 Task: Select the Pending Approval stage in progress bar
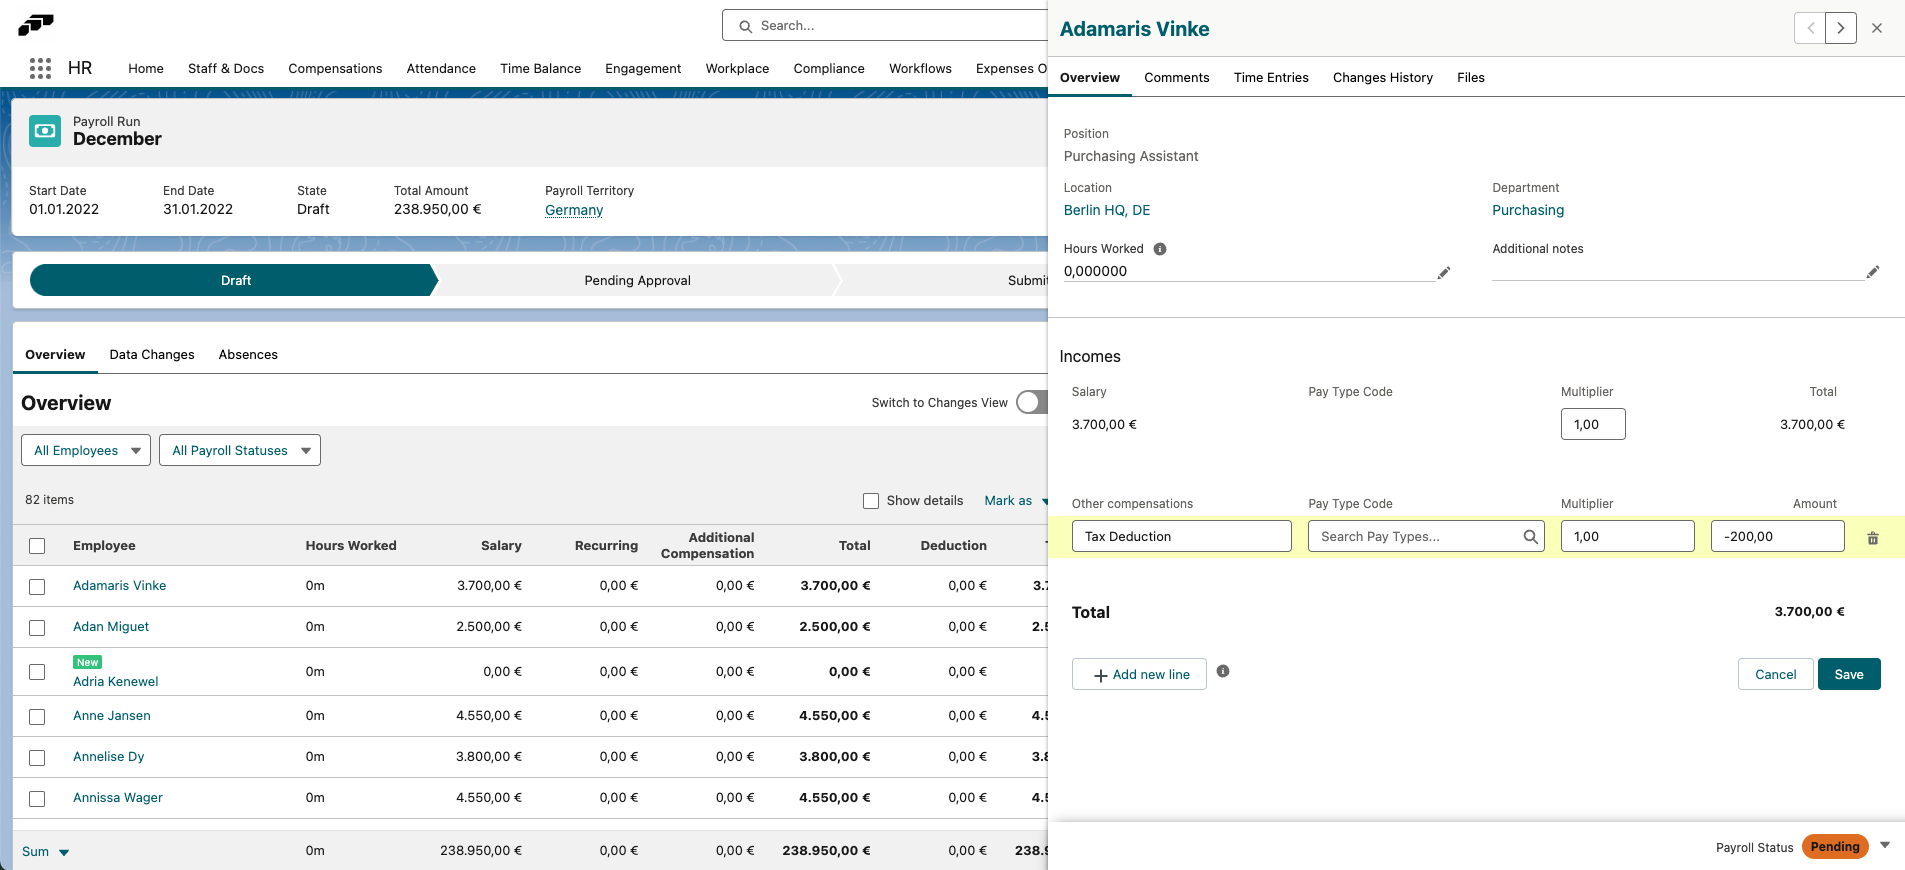pos(637,281)
